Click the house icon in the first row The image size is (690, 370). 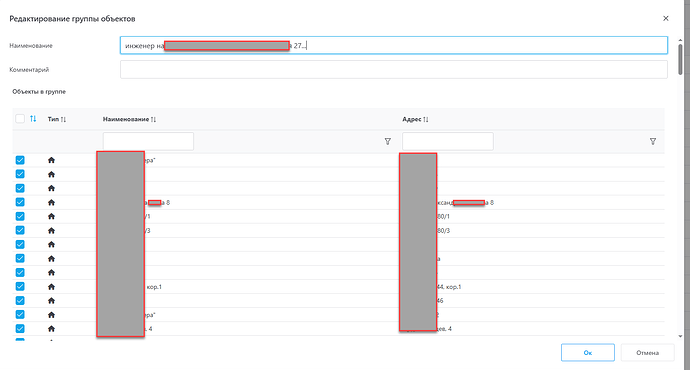(x=51, y=160)
